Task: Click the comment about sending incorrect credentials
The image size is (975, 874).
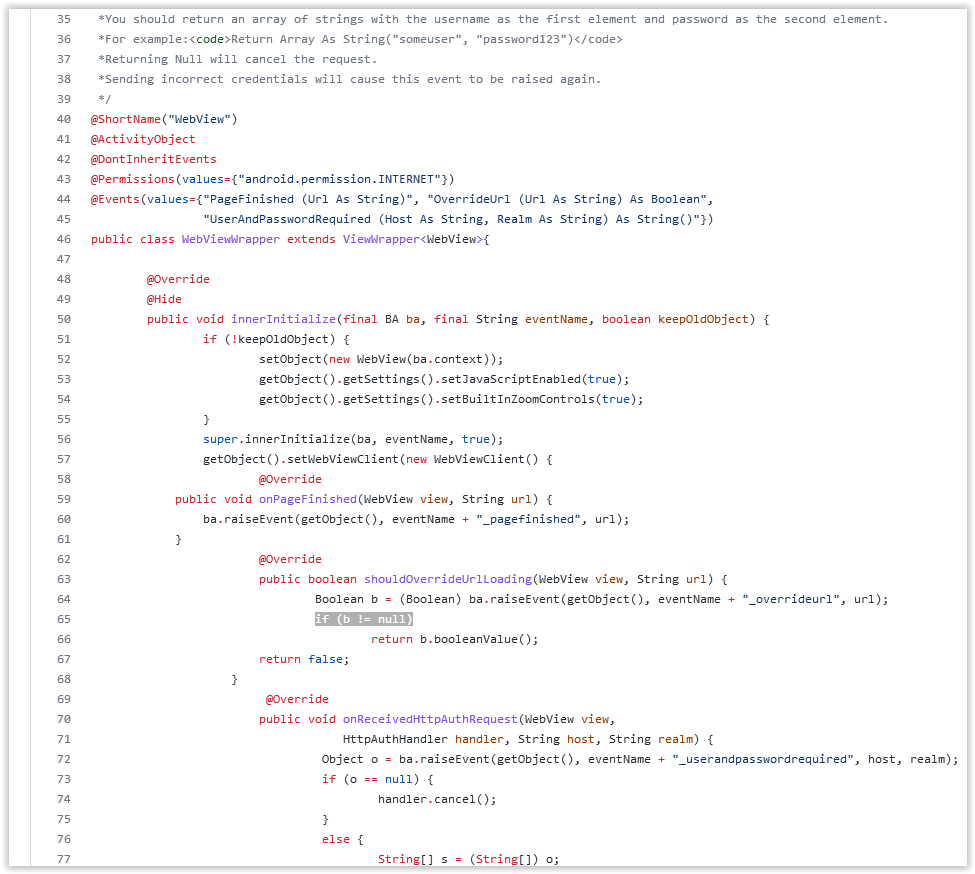Action: click(x=349, y=79)
